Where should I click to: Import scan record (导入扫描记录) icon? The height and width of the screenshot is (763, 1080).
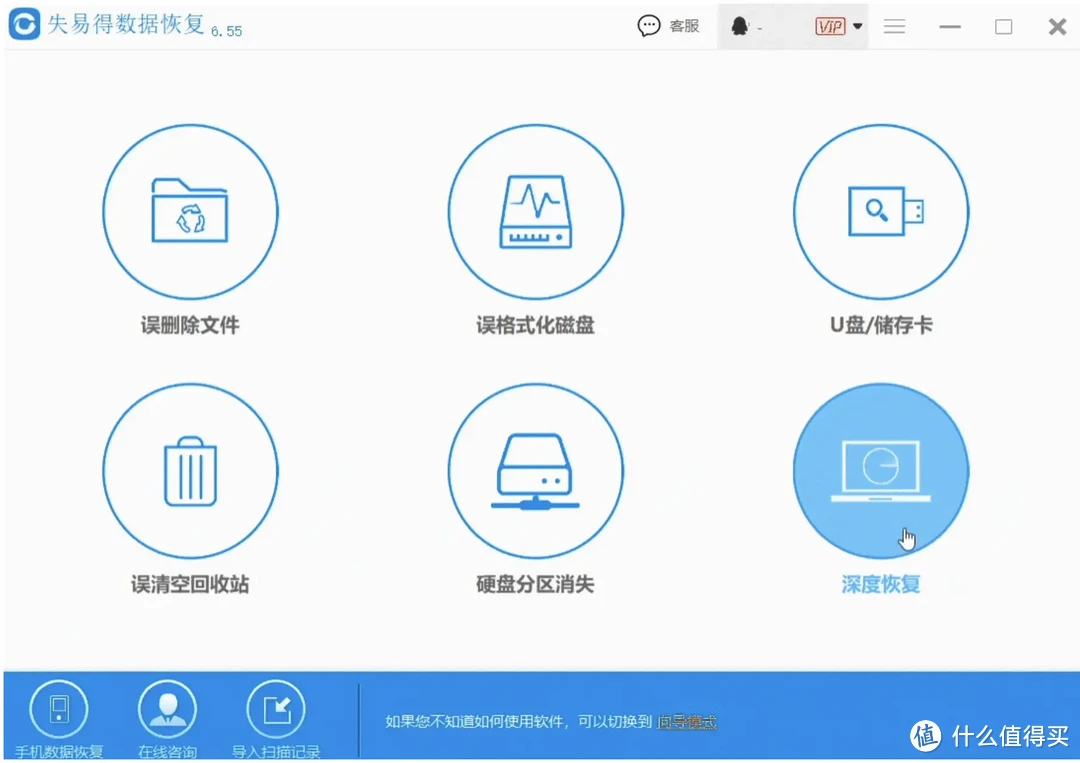276,709
